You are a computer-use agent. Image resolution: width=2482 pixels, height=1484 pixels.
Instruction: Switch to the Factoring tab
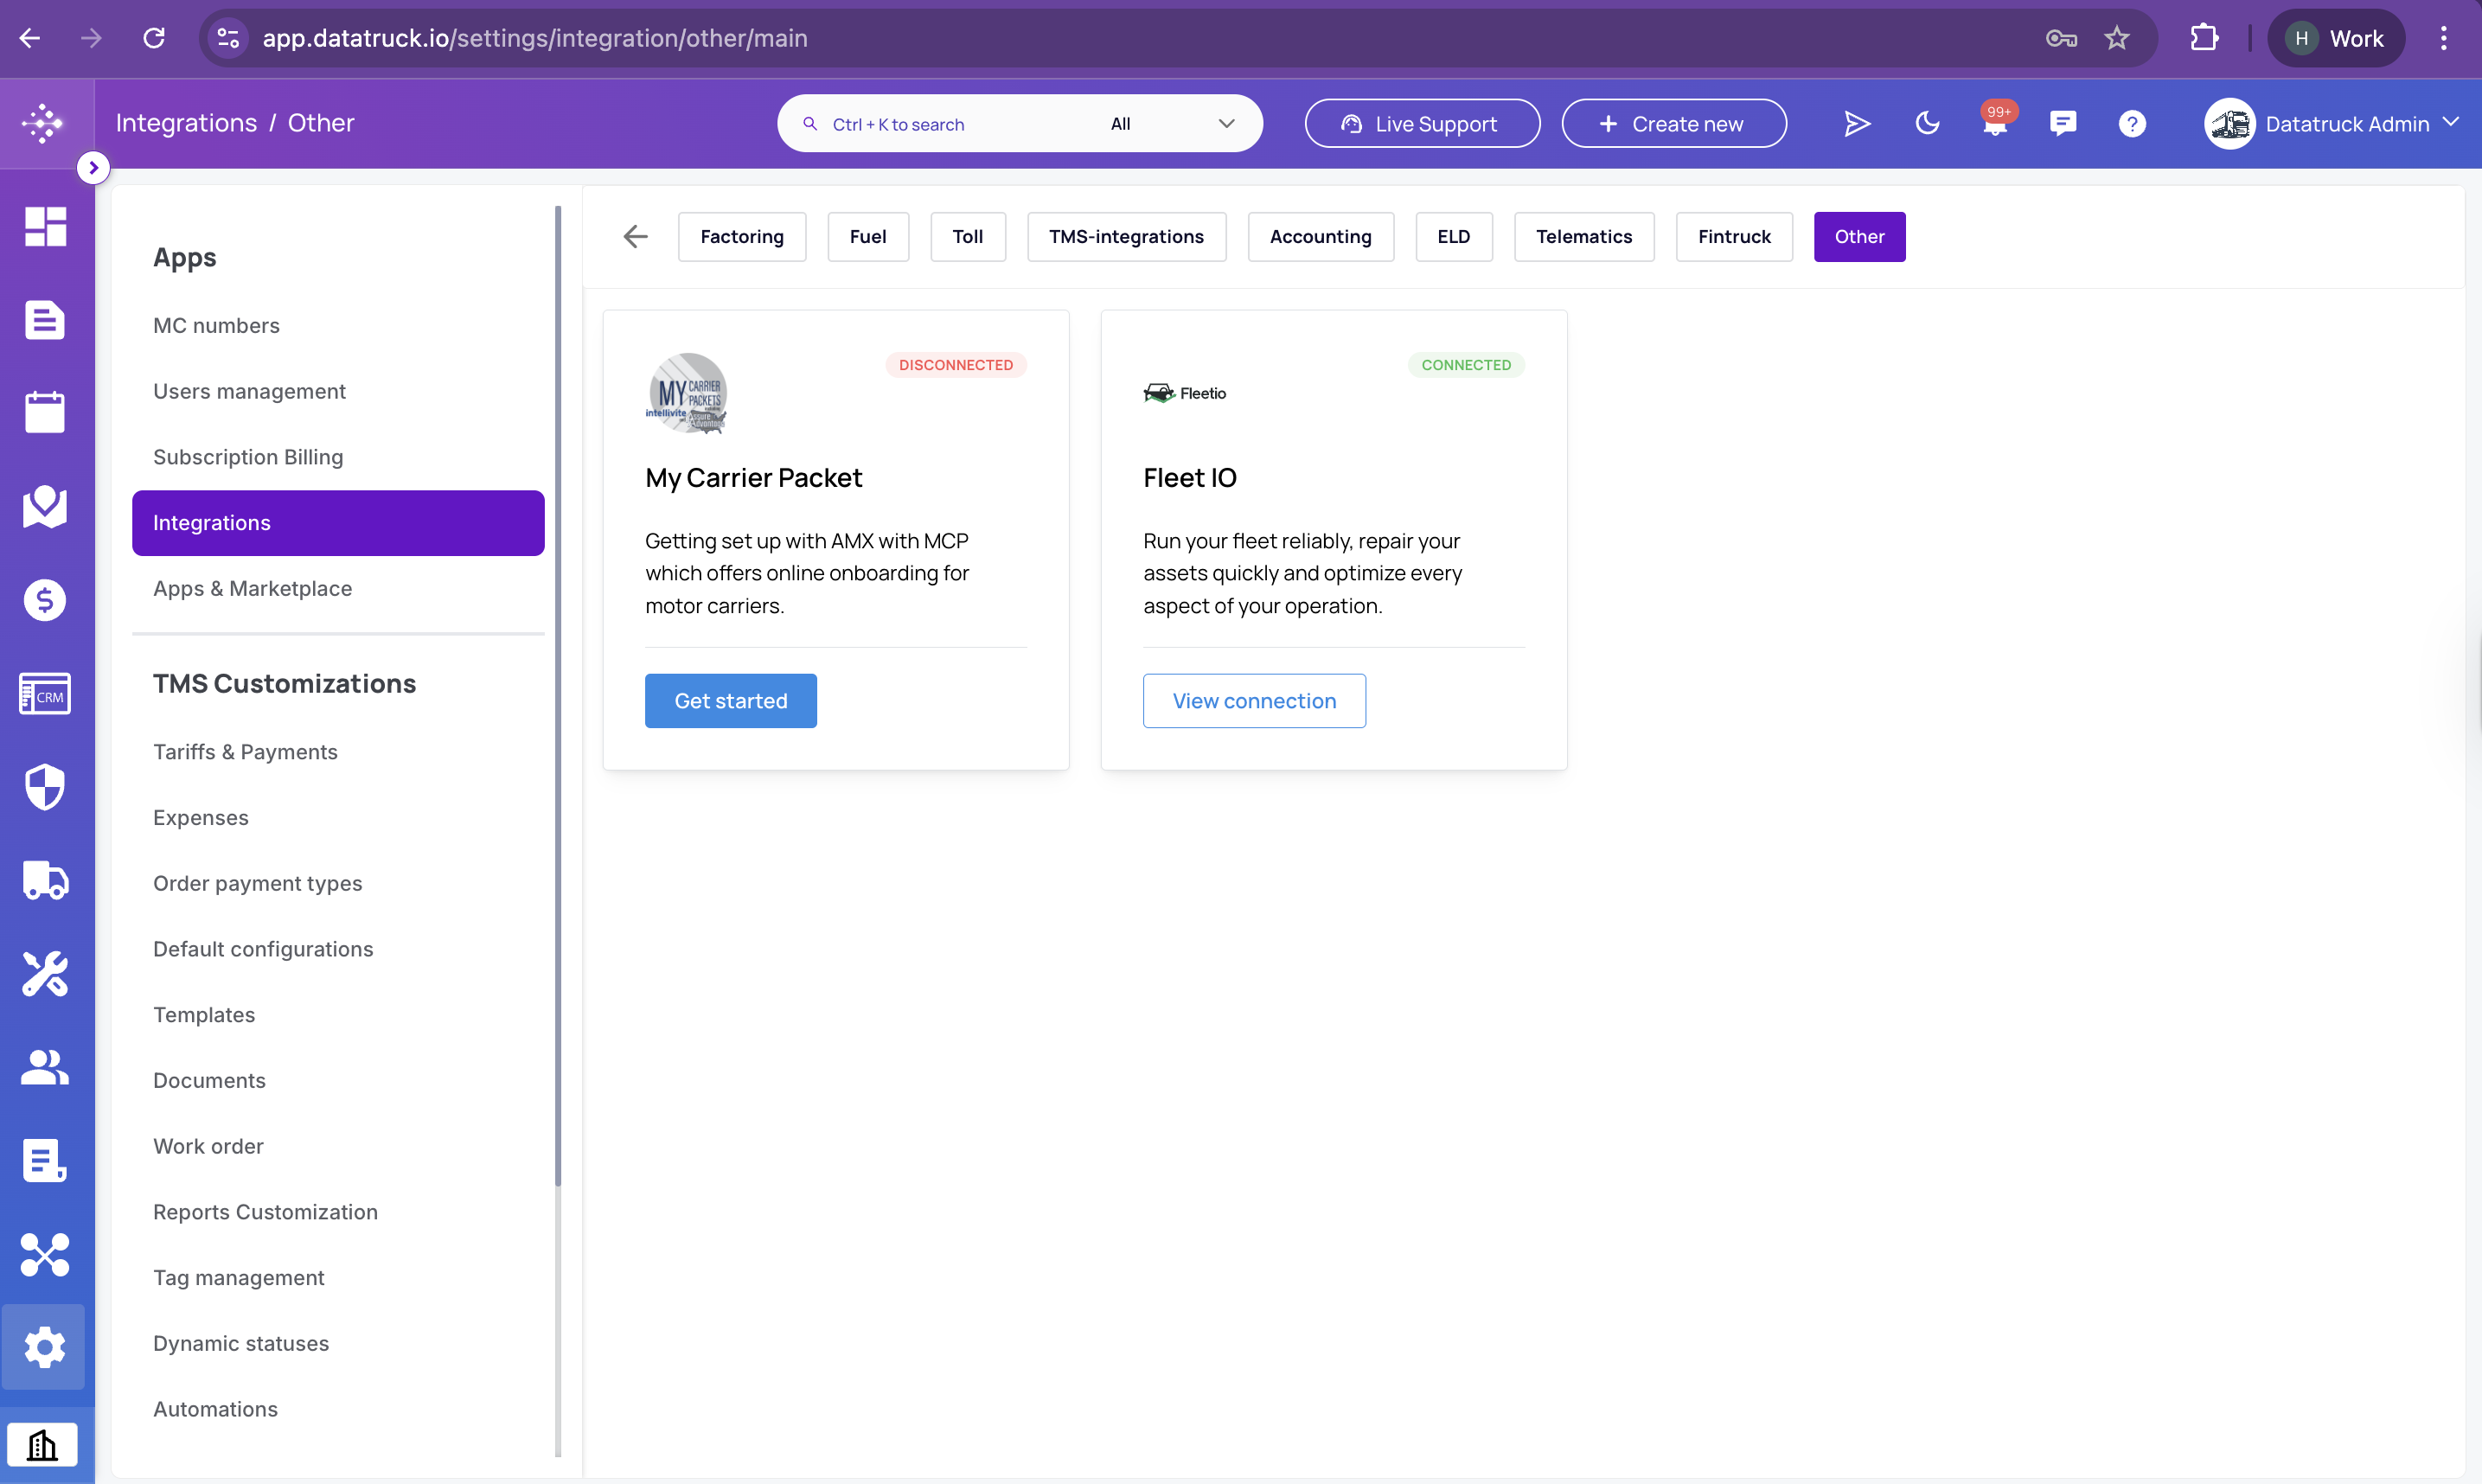click(742, 237)
